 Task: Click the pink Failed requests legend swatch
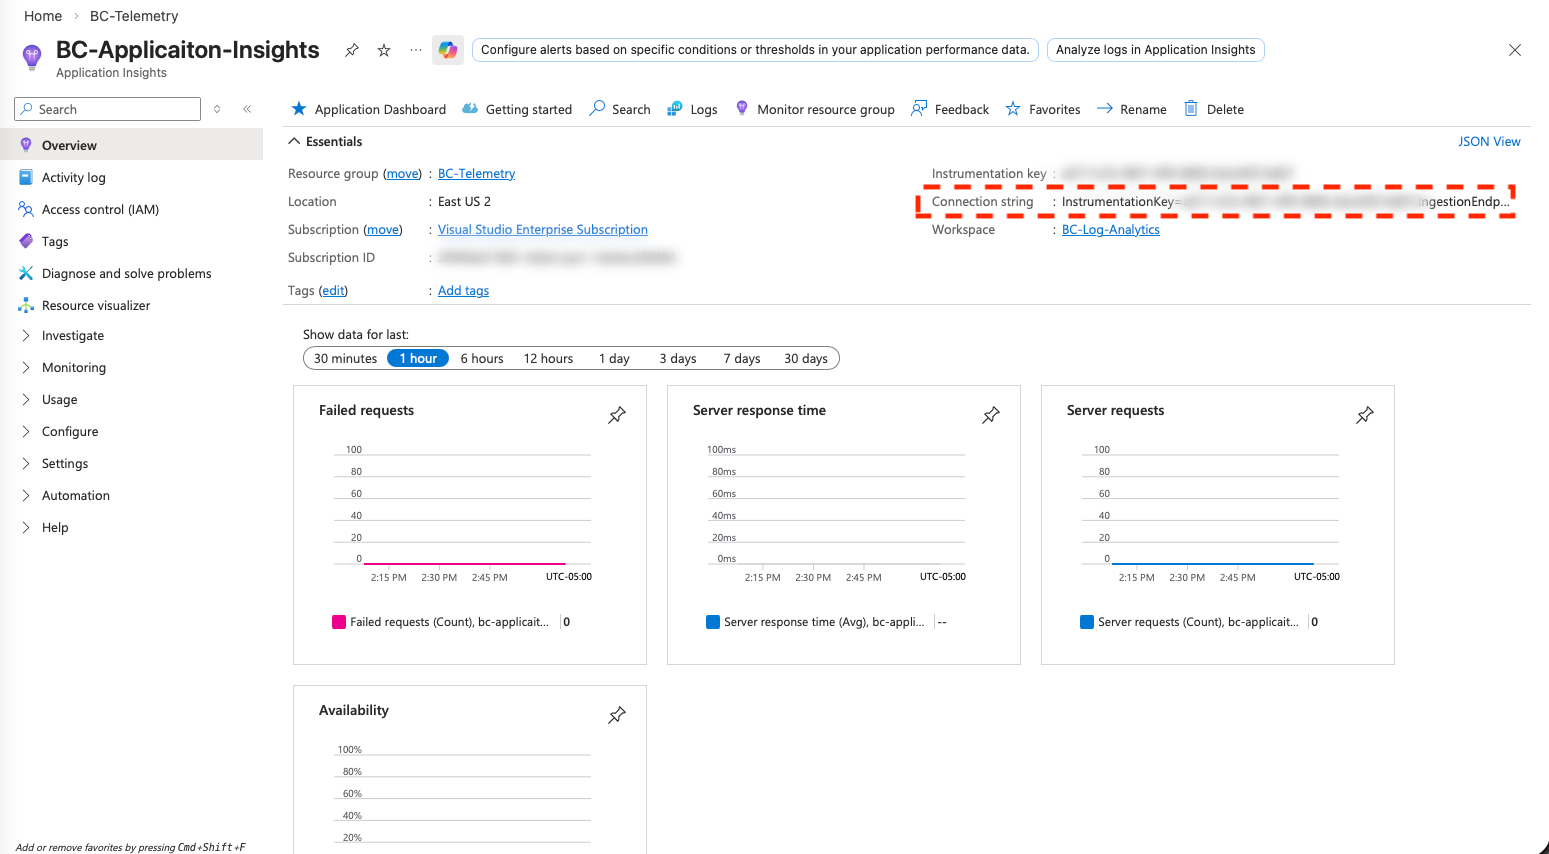click(x=339, y=622)
